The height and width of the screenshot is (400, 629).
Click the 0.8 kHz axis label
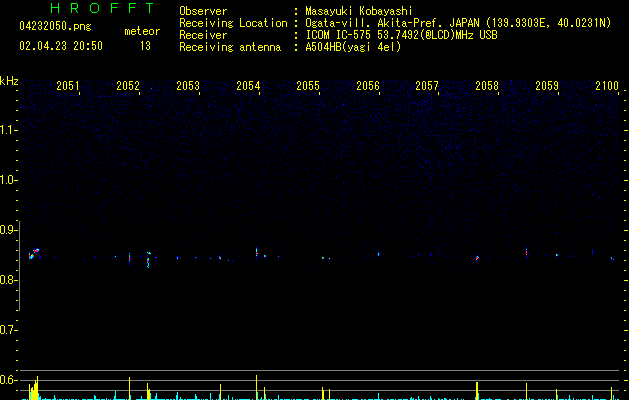click(x=8, y=280)
